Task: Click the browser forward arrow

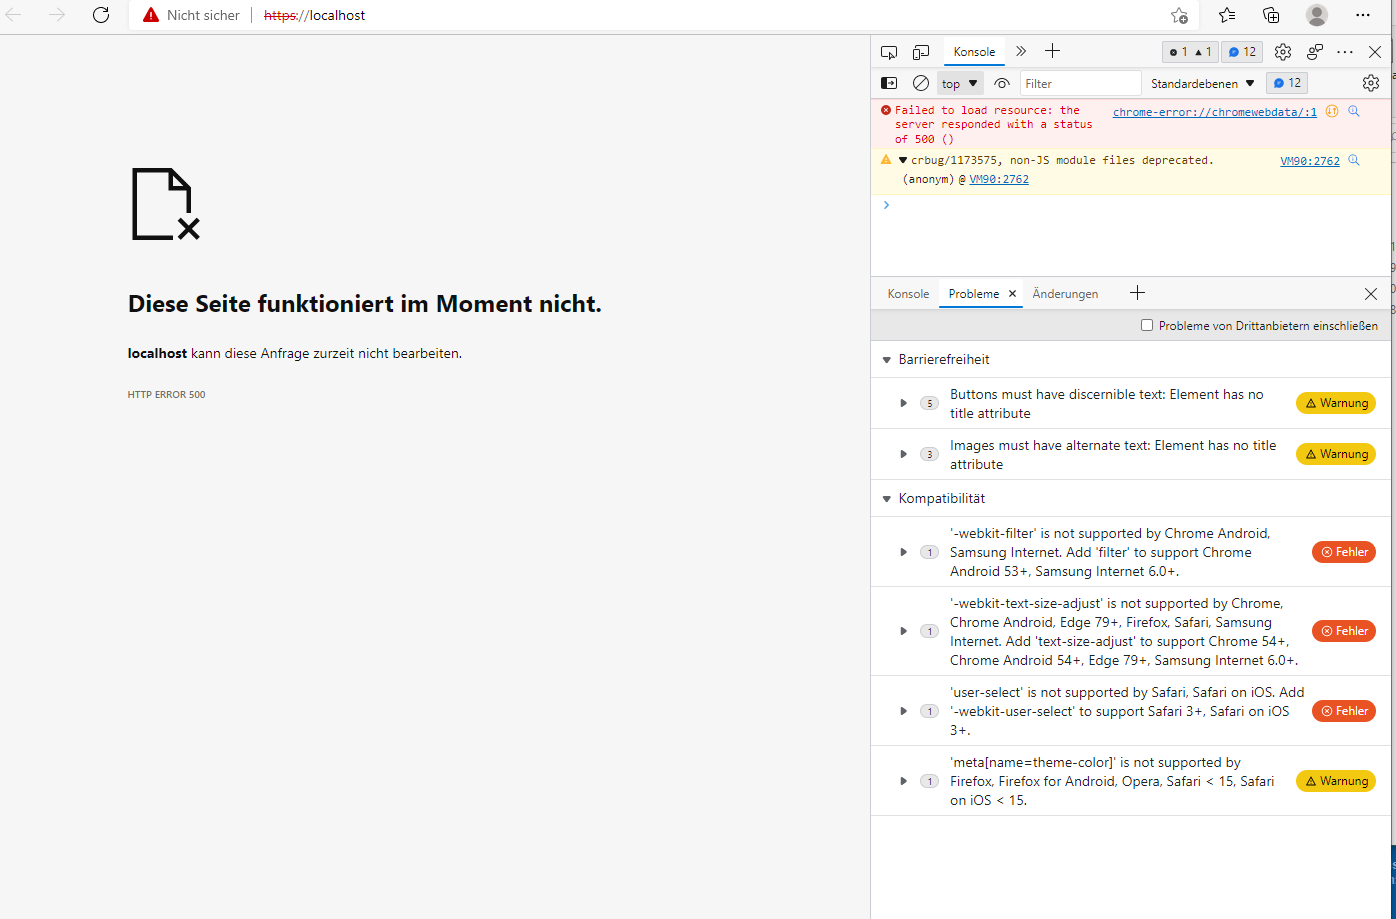Action: point(57,15)
